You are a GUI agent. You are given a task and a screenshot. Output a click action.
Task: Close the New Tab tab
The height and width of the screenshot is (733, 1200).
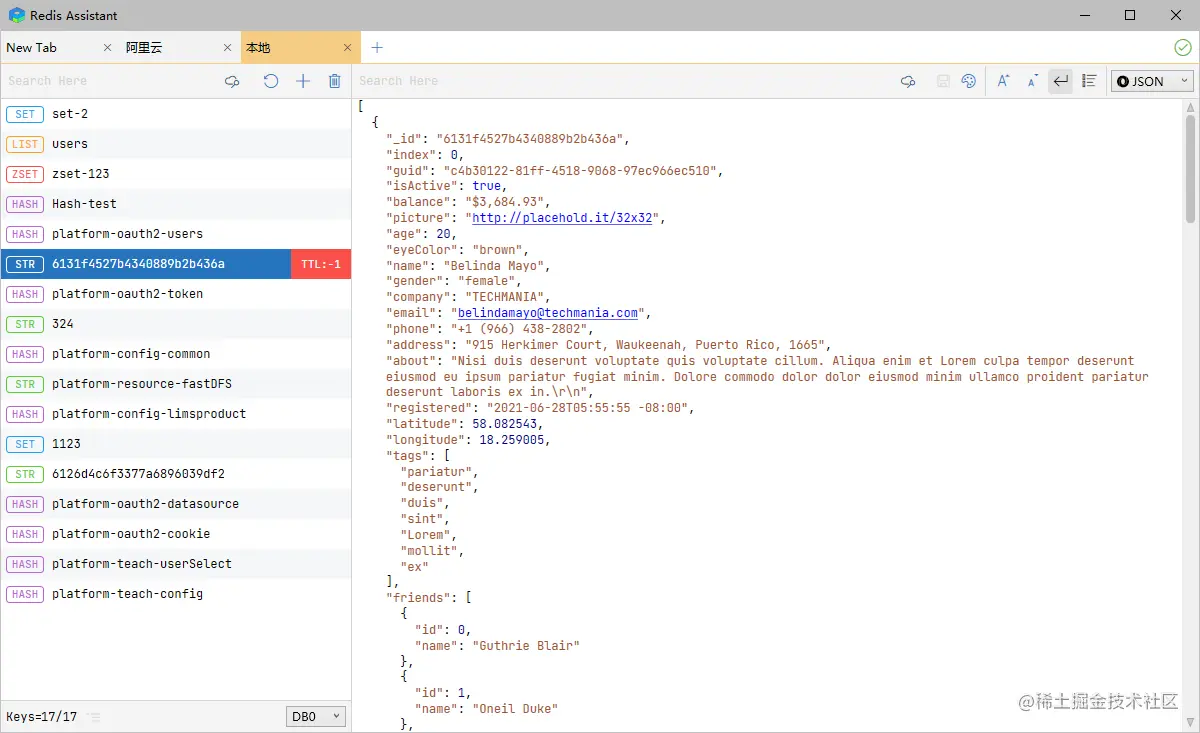click(x=108, y=47)
